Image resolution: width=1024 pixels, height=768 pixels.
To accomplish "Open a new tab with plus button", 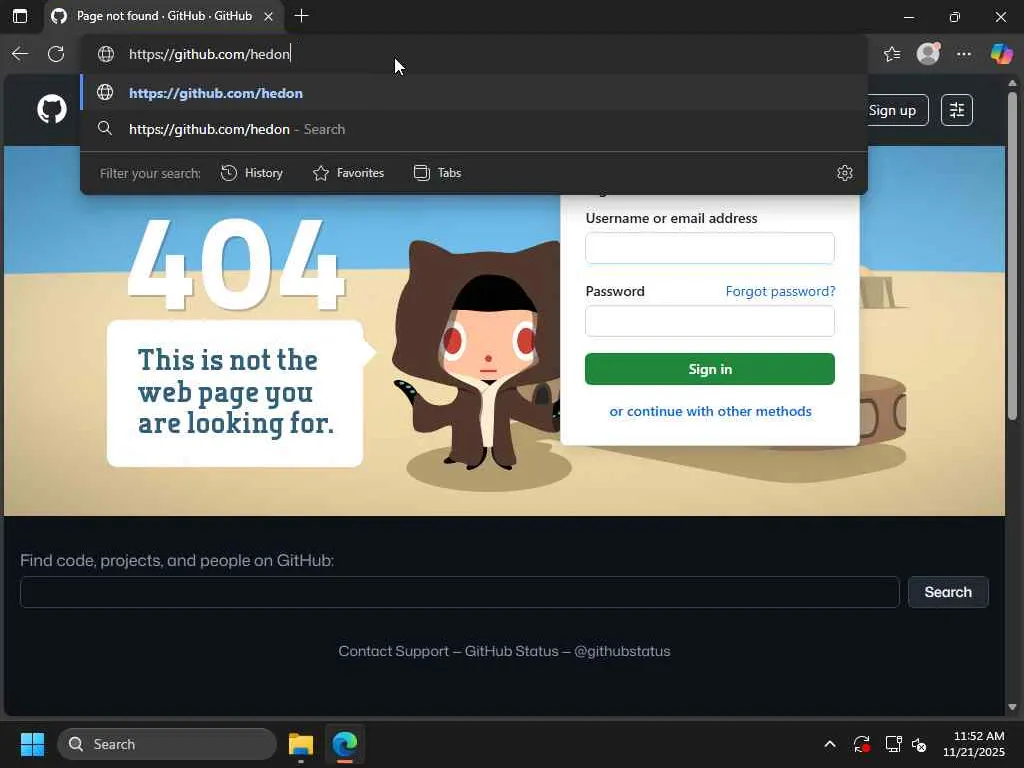I will (x=301, y=16).
